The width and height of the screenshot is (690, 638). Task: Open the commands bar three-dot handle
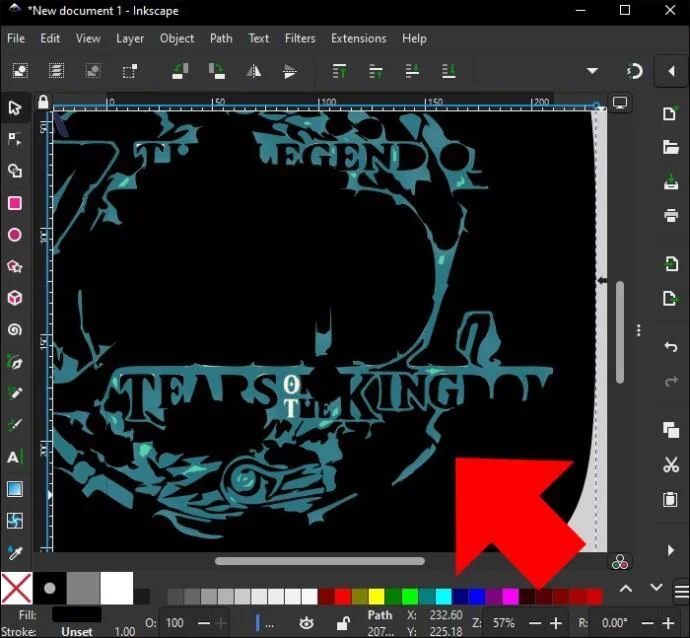(x=639, y=330)
